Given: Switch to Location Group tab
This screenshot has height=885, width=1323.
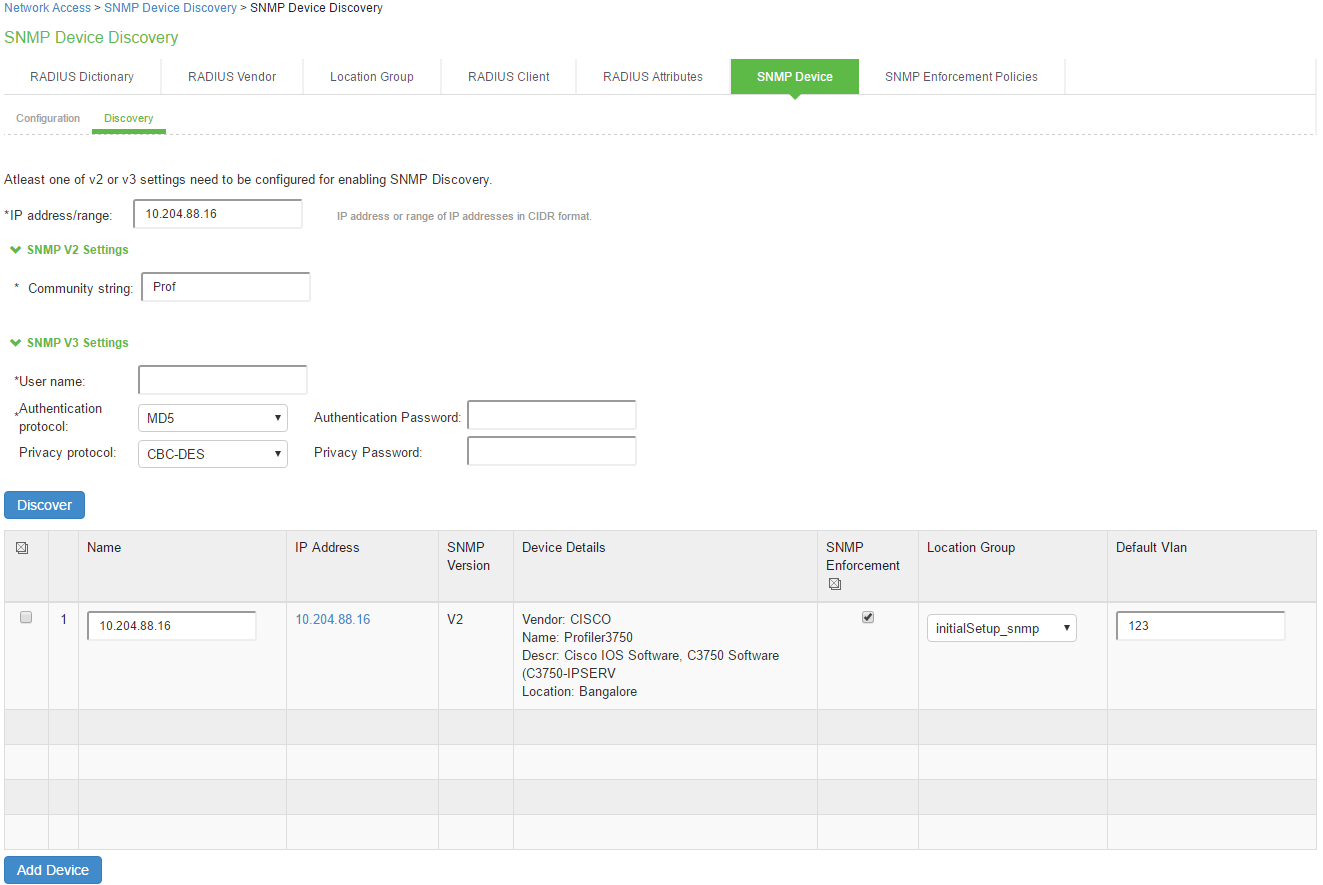Looking at the screenshot, I should (x=372, y=76).
